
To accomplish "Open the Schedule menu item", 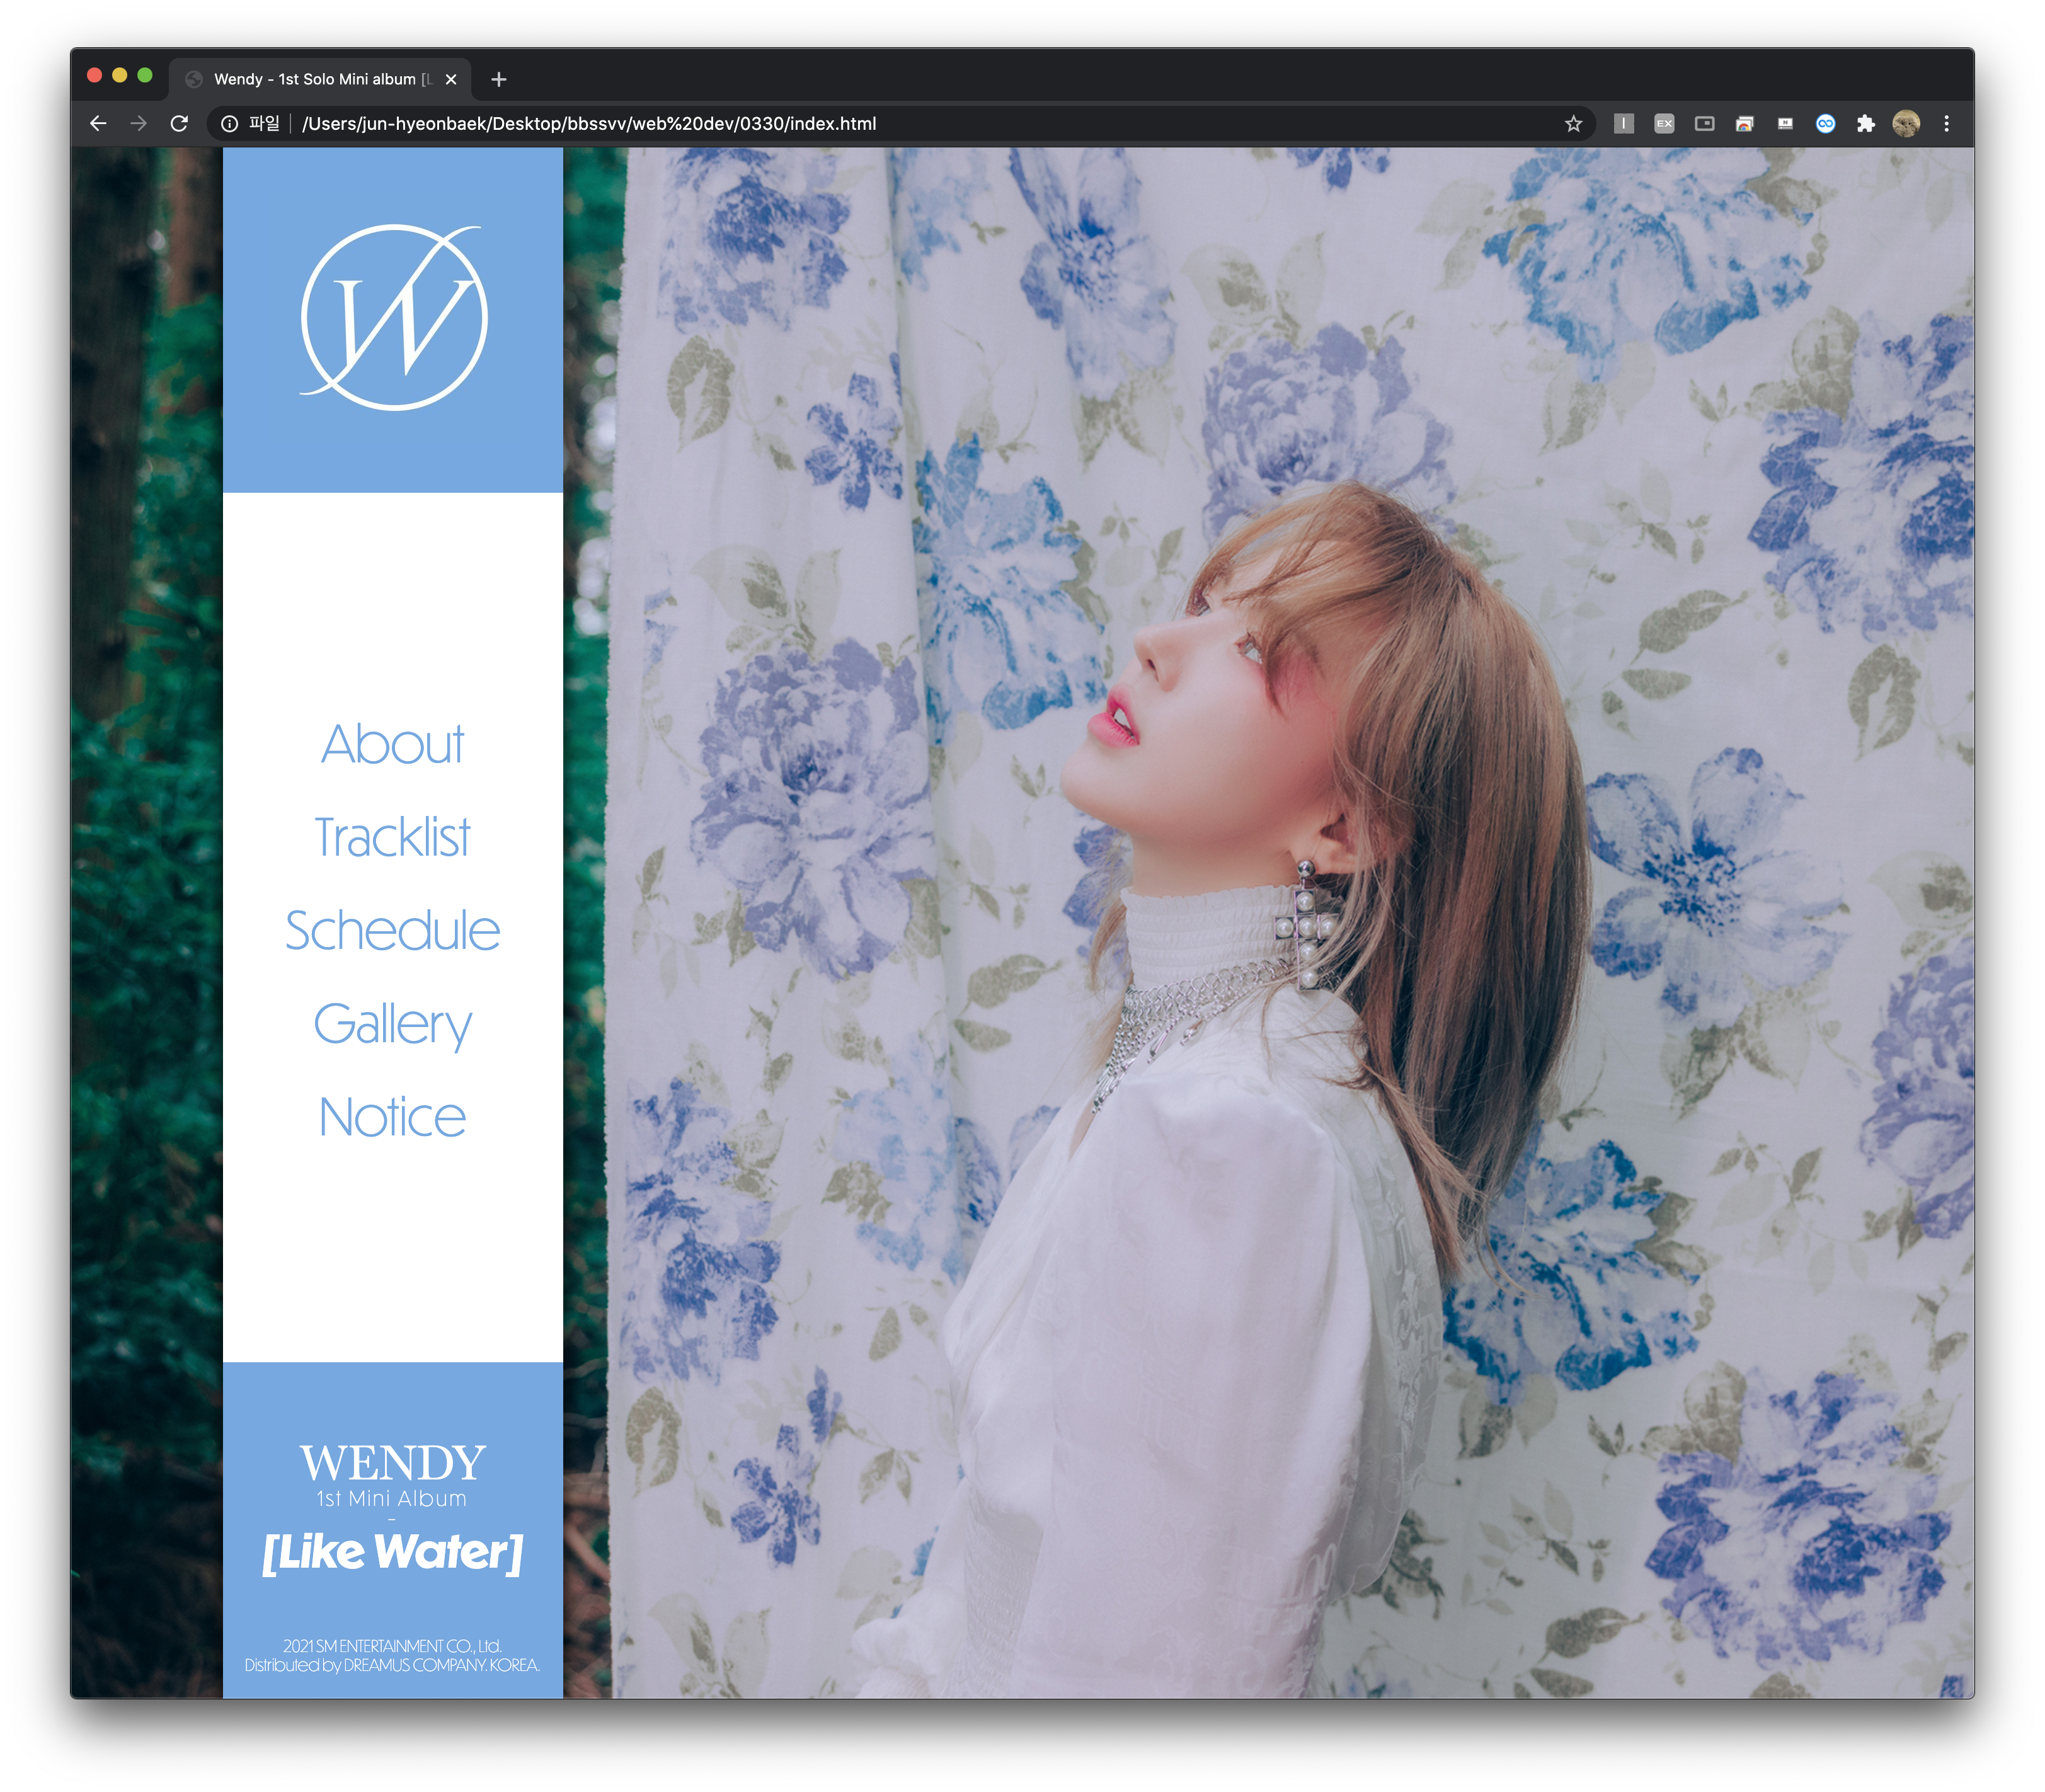I will tap(392, 930).
